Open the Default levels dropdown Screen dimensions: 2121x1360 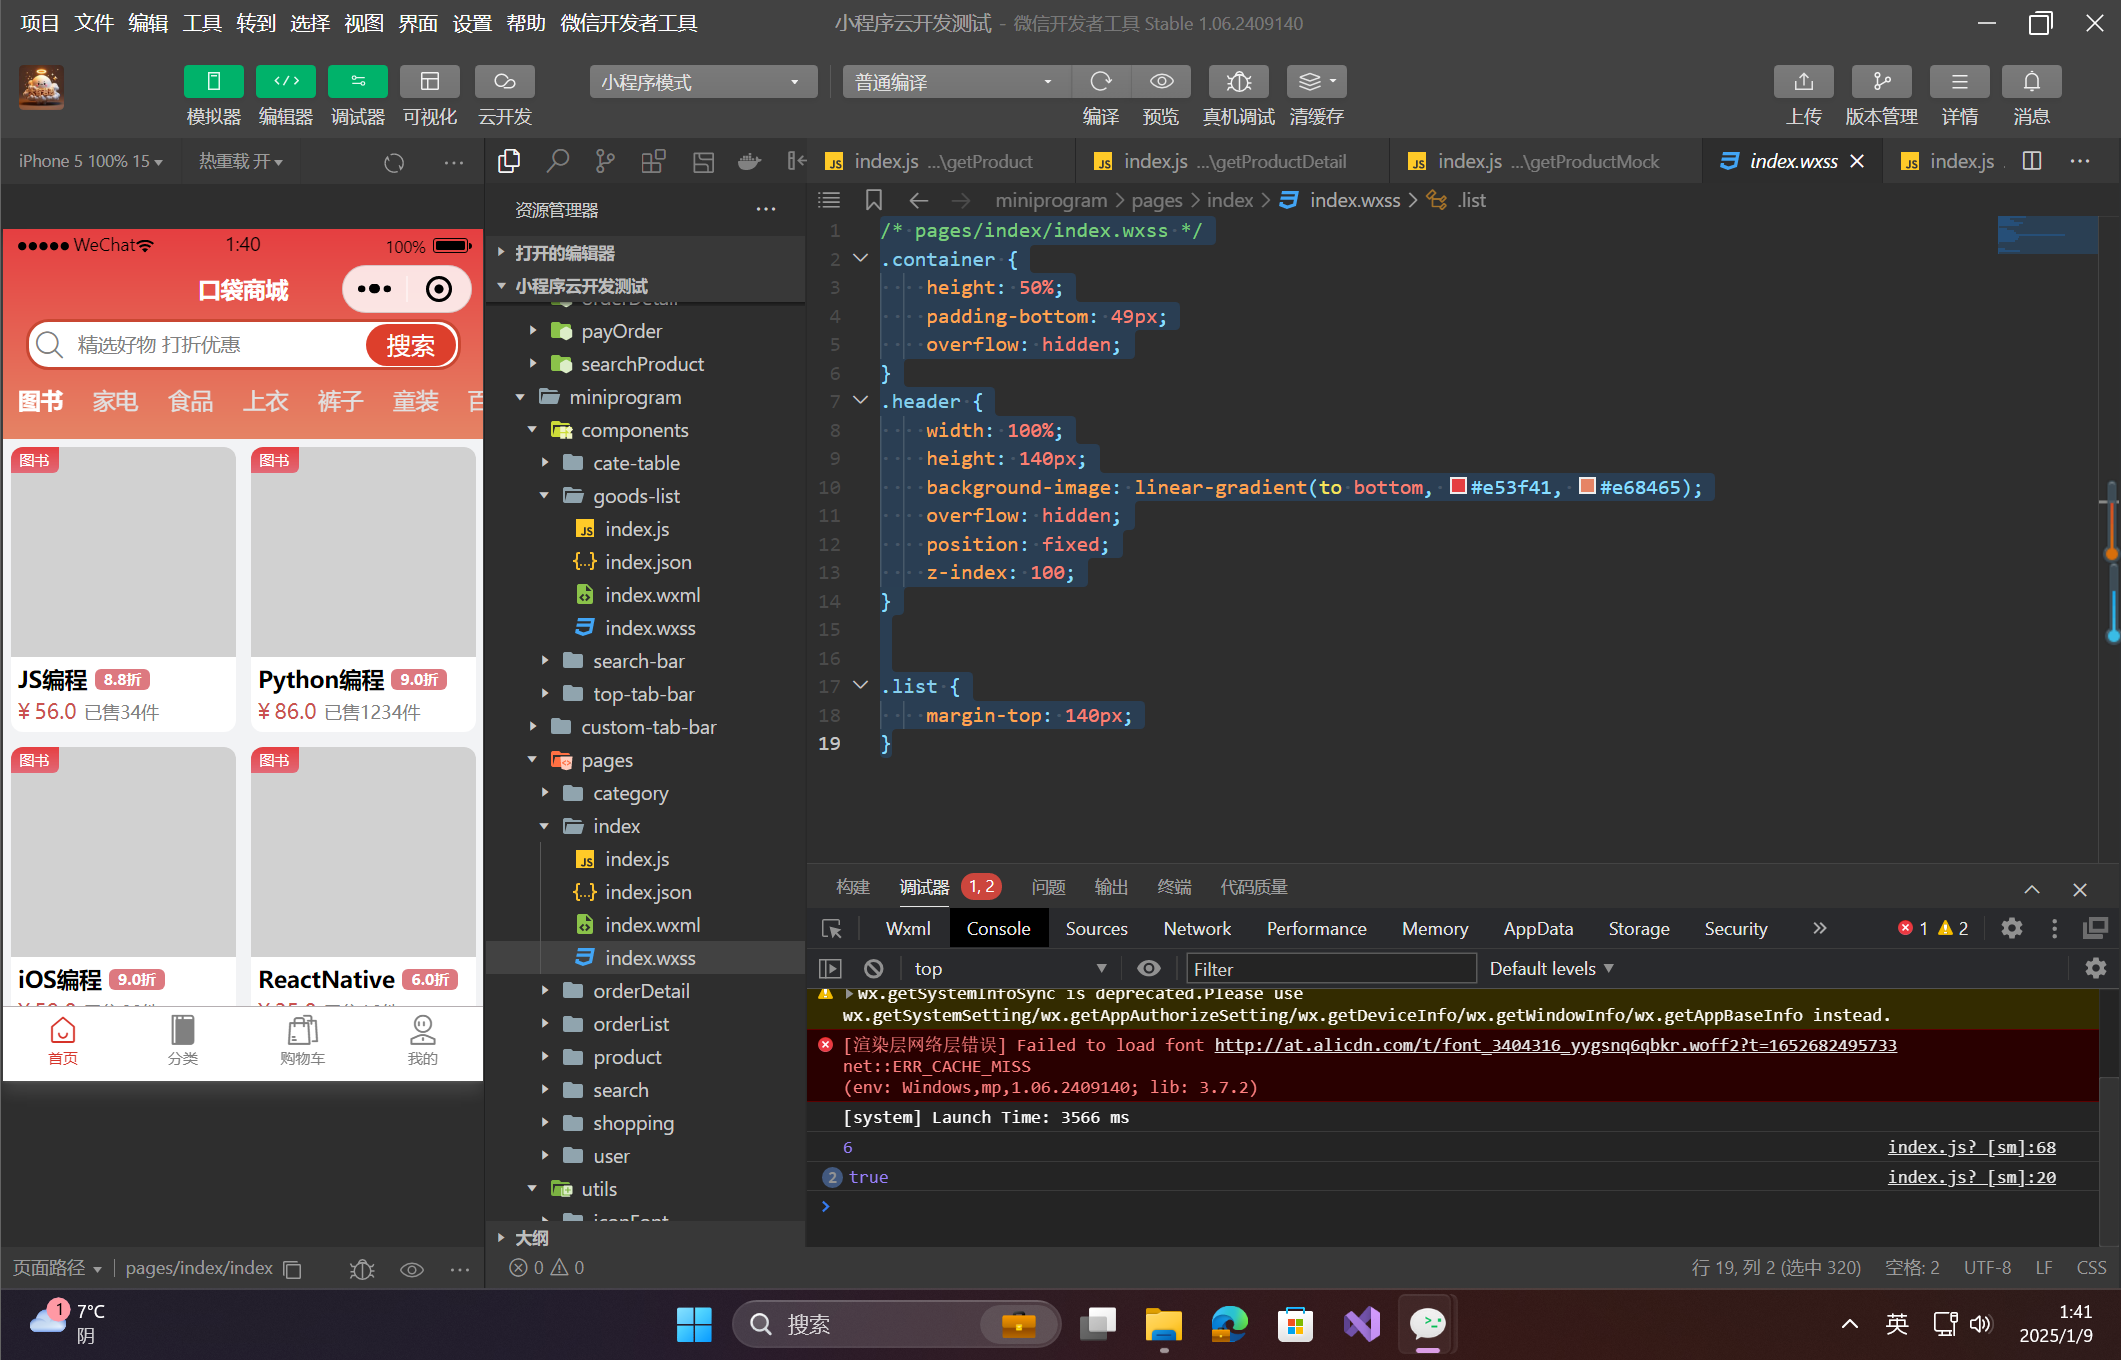click(x=1550, y=968)
